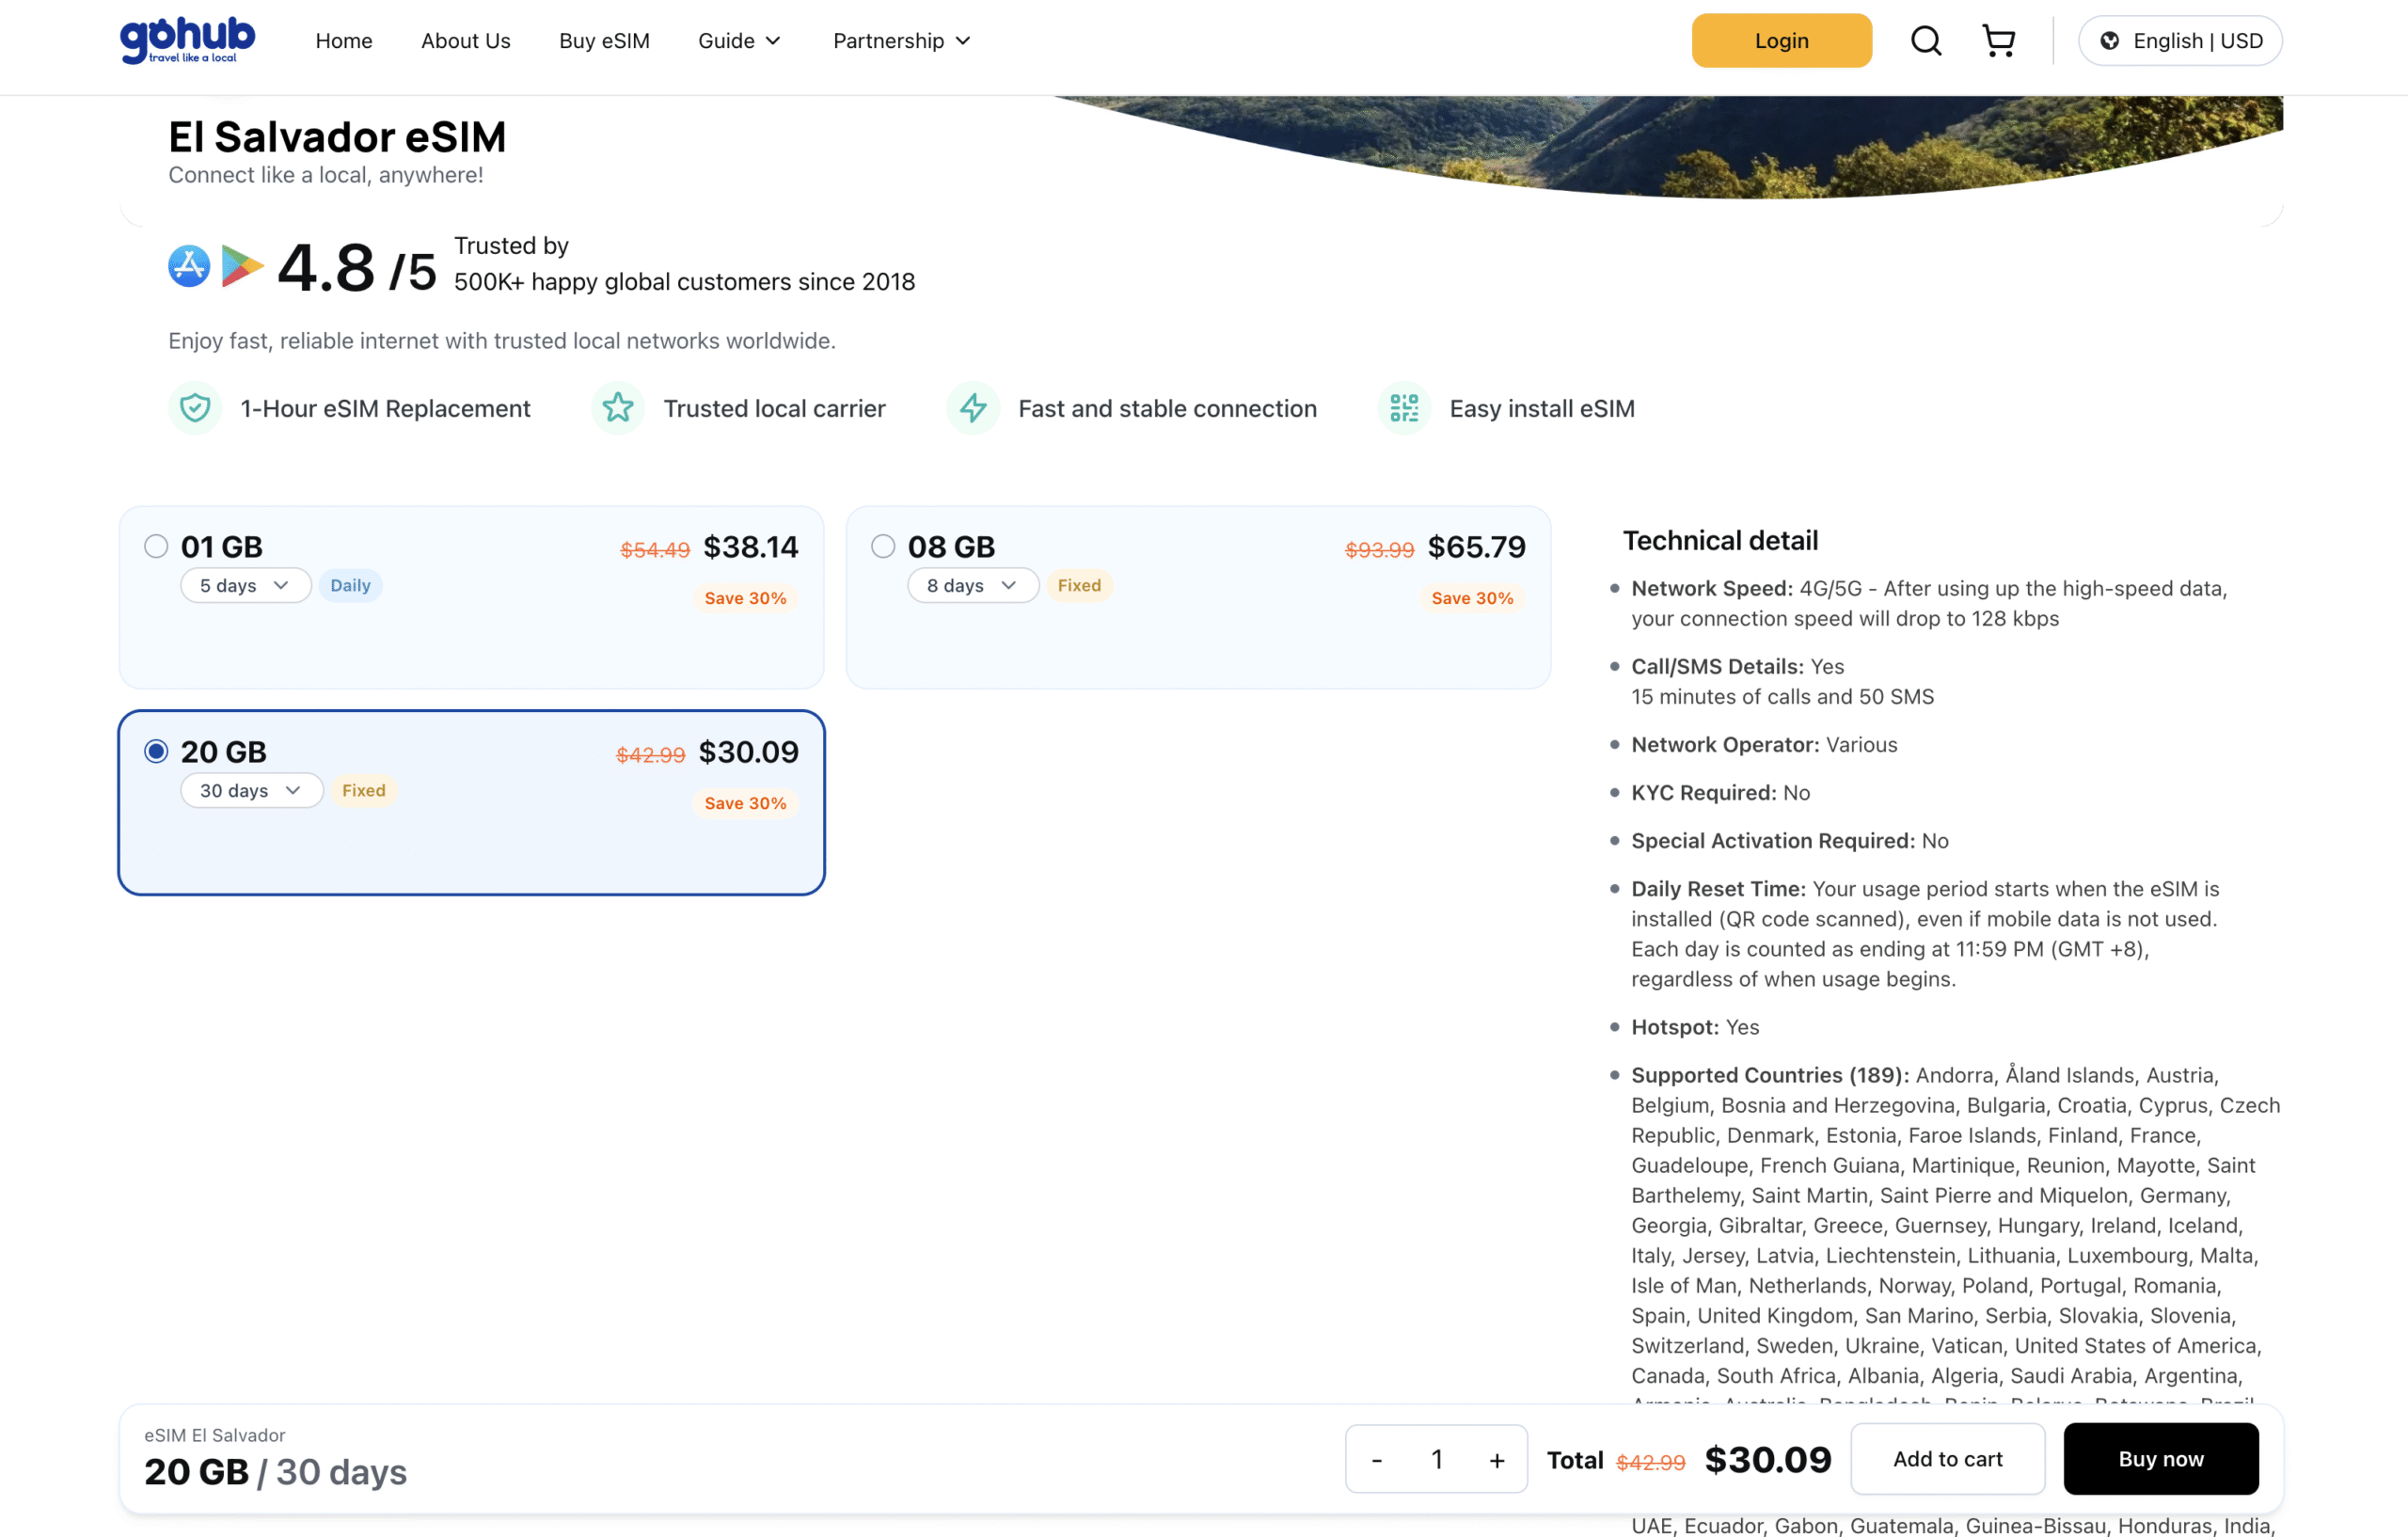2408x1537 pixels.
Task: Click the 1-Hour eSIM Replacement shield icon
Action: tap(195, 408)
